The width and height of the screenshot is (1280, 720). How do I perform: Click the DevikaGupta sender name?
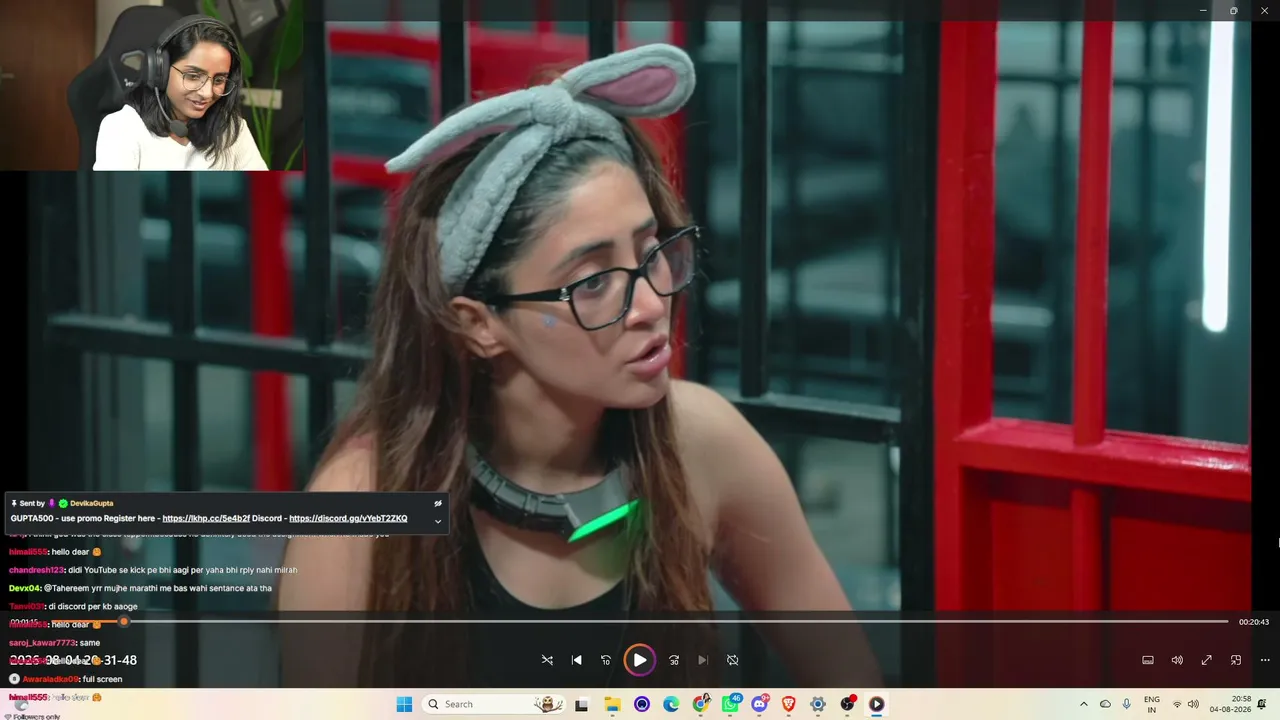click(91, 503)
